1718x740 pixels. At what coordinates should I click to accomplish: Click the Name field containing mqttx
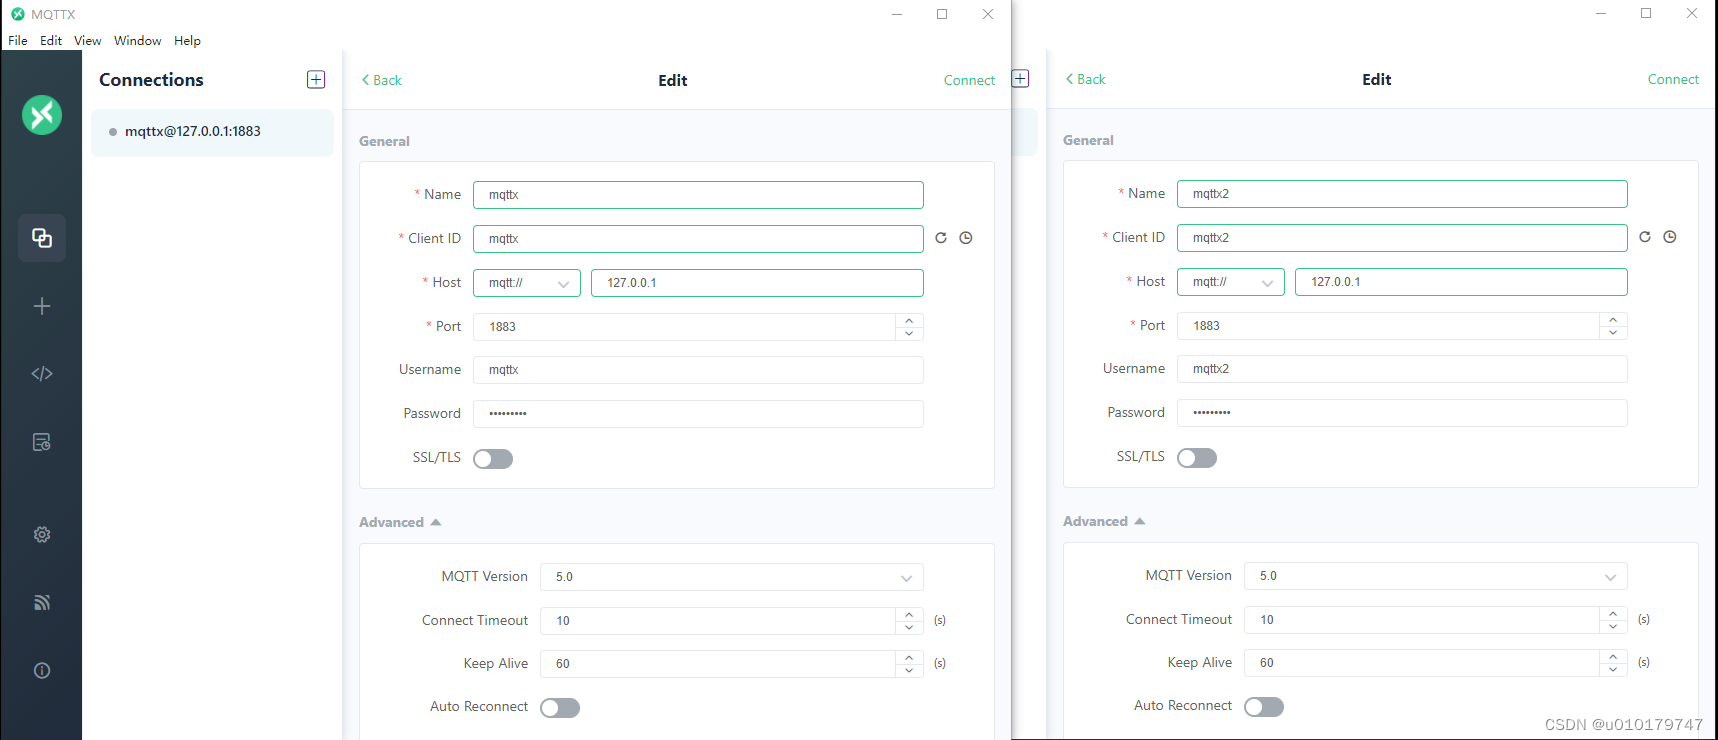[x=698, y=195]
